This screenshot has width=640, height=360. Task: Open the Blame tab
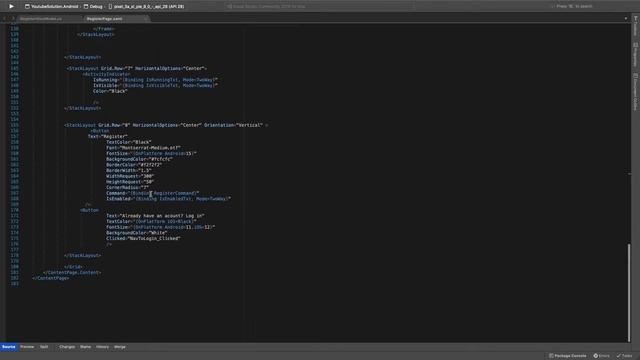point(86,347)
